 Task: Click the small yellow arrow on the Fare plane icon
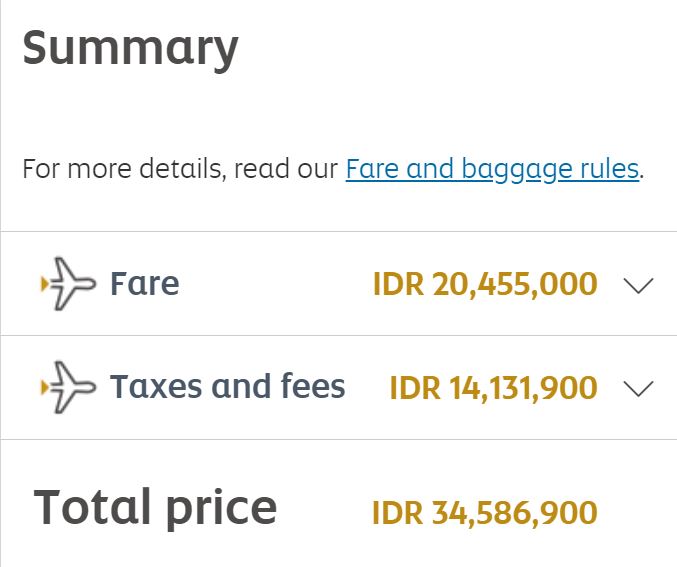pyautogui.click(x=43, y=285)
